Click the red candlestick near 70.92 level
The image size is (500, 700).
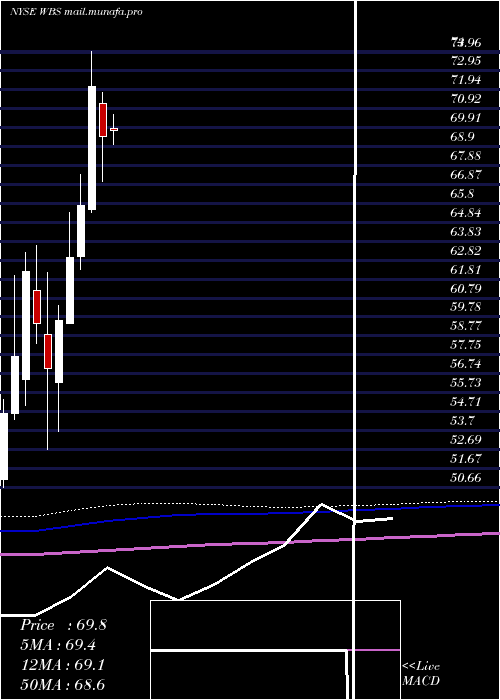(103, 120)
